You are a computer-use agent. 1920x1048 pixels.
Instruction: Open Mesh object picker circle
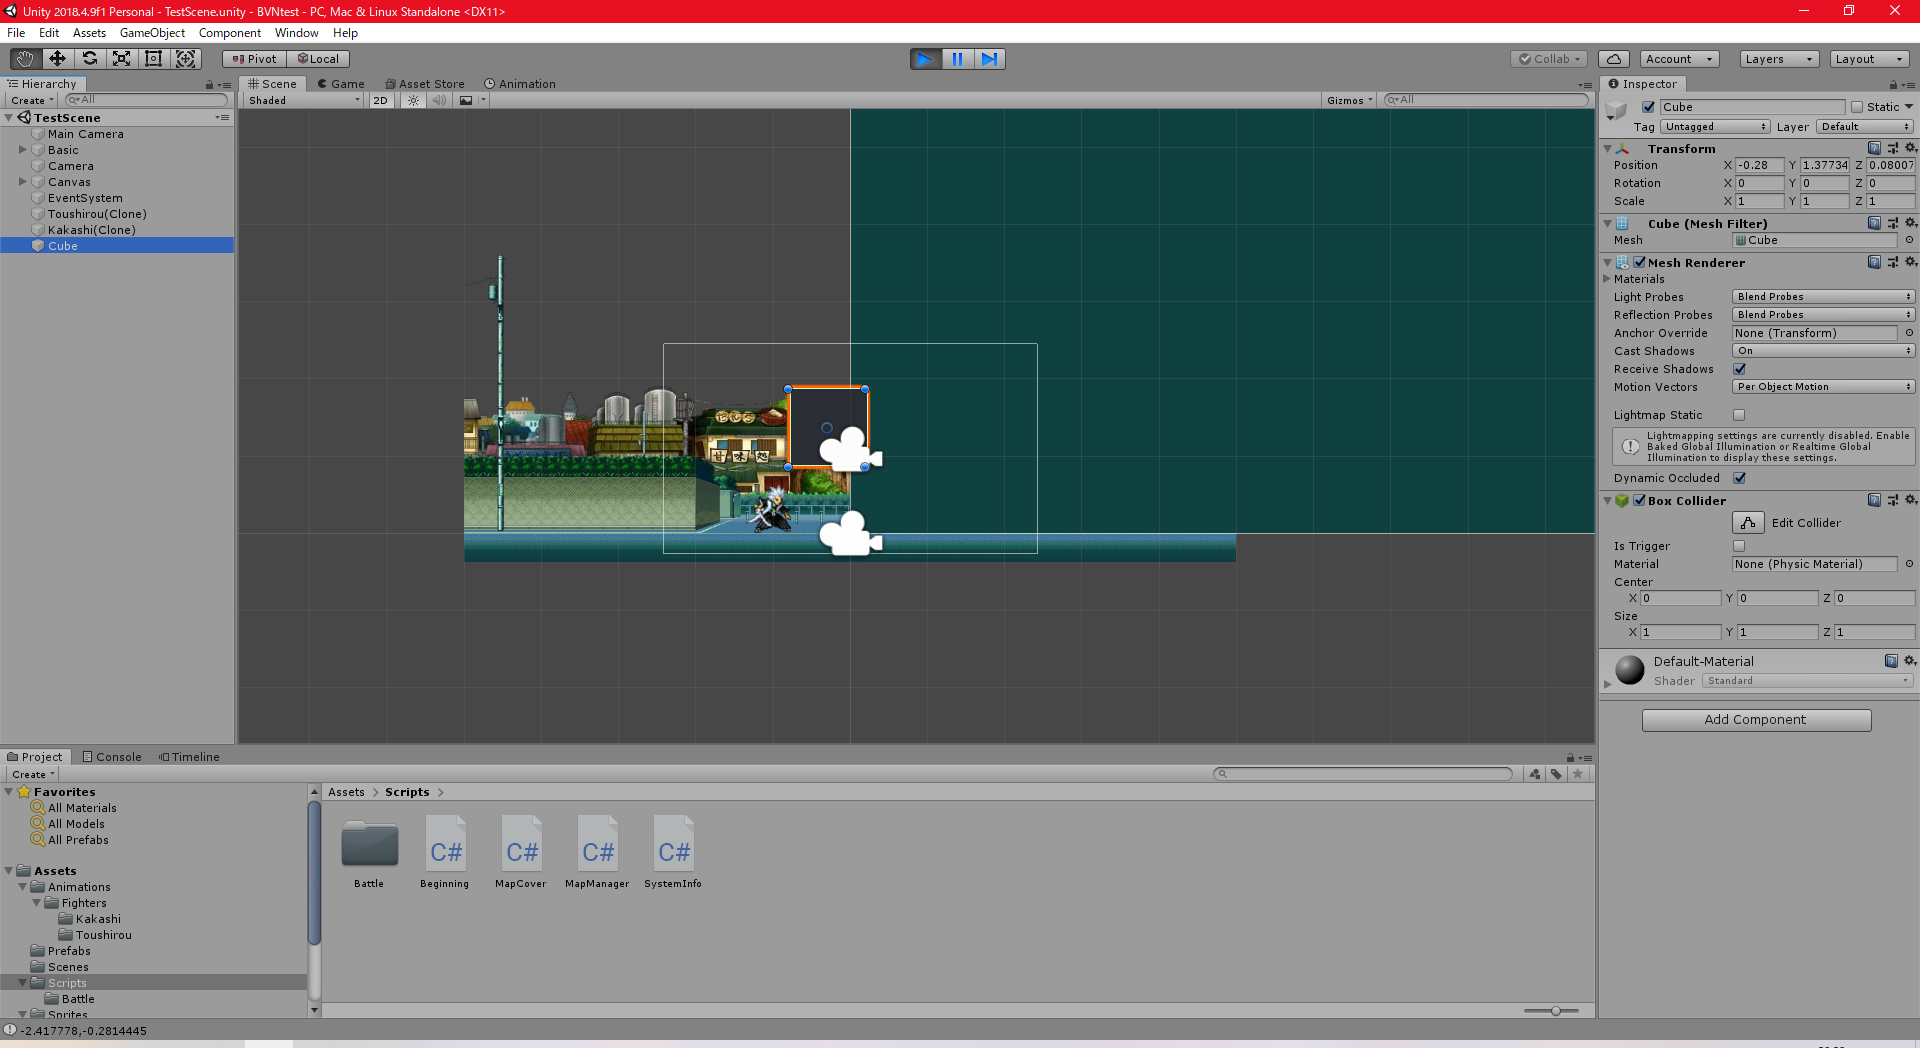coord(1909,240)
